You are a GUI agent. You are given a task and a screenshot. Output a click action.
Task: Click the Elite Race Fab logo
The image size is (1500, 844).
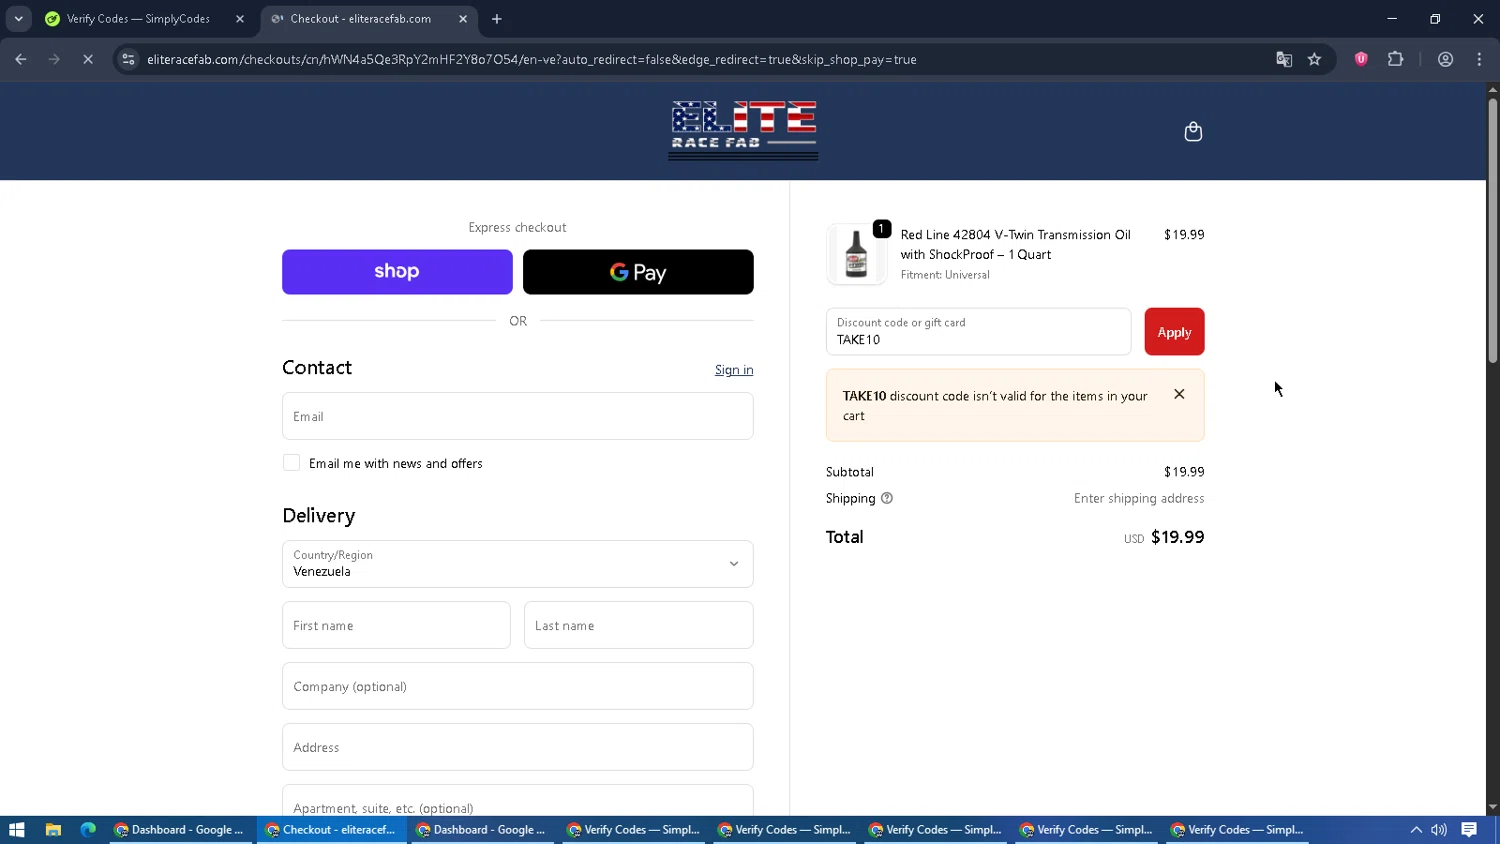743,130
